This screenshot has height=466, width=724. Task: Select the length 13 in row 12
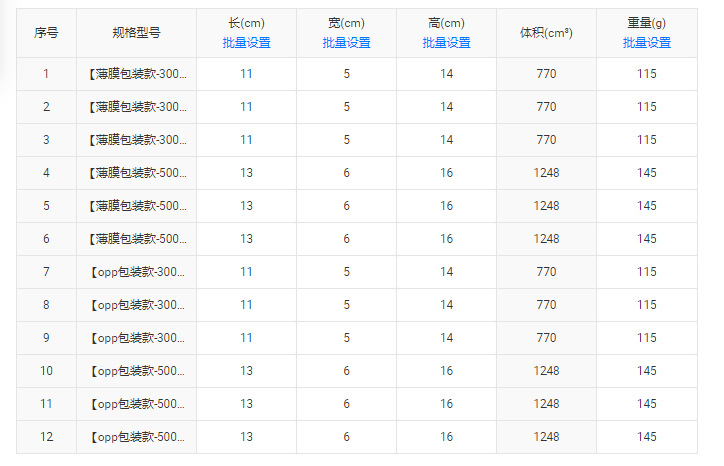[x=246, y=437]
